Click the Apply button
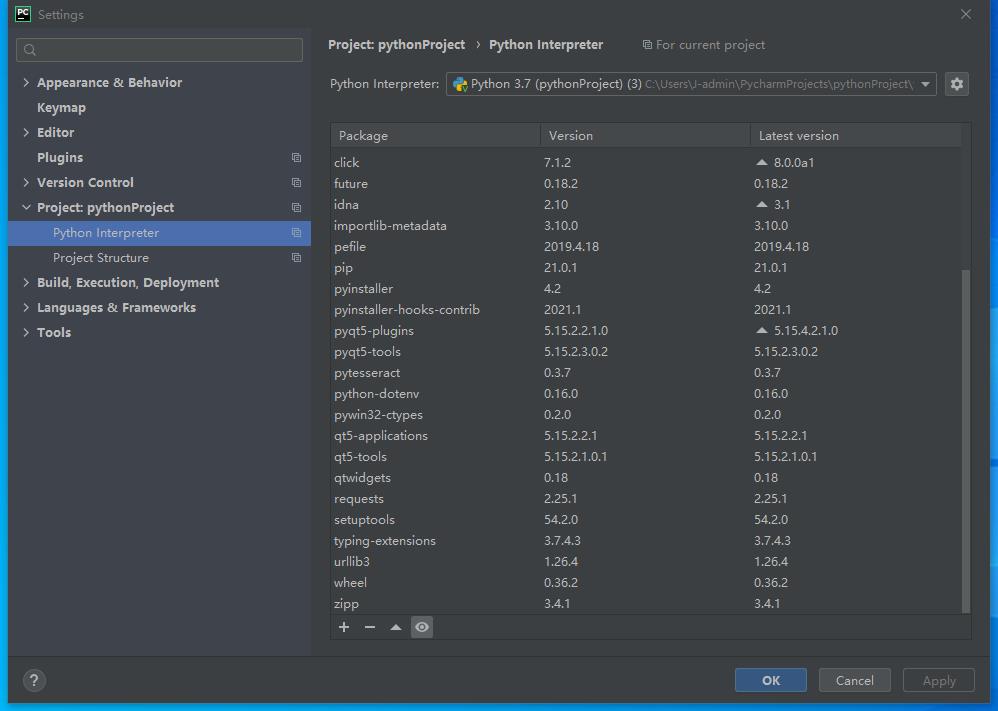The height and width of the screenshot is (711, 998). tap(939, 680)
